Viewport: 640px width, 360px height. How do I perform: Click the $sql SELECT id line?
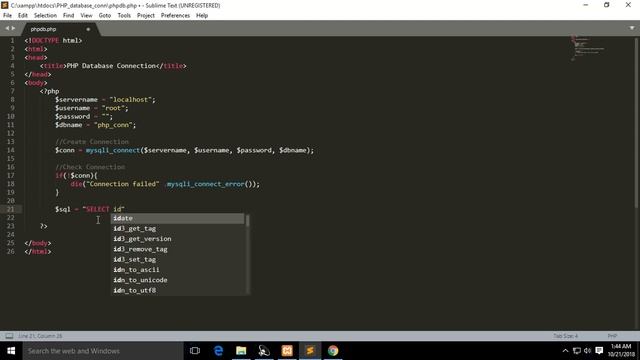(x=90, y=209)
